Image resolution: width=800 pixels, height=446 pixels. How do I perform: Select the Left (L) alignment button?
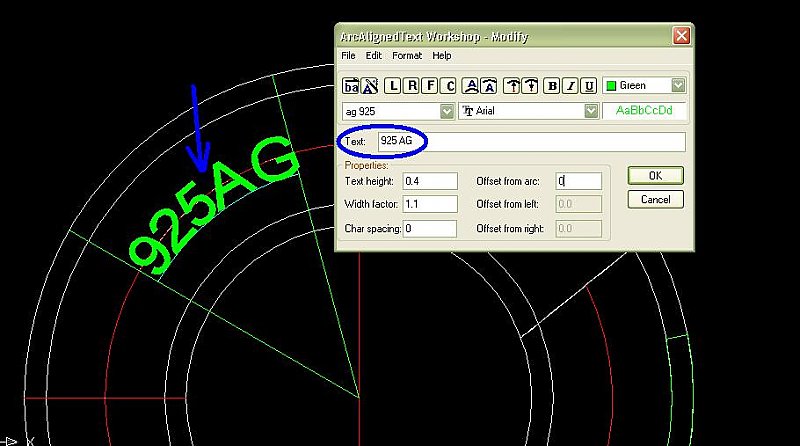[392, 86]
